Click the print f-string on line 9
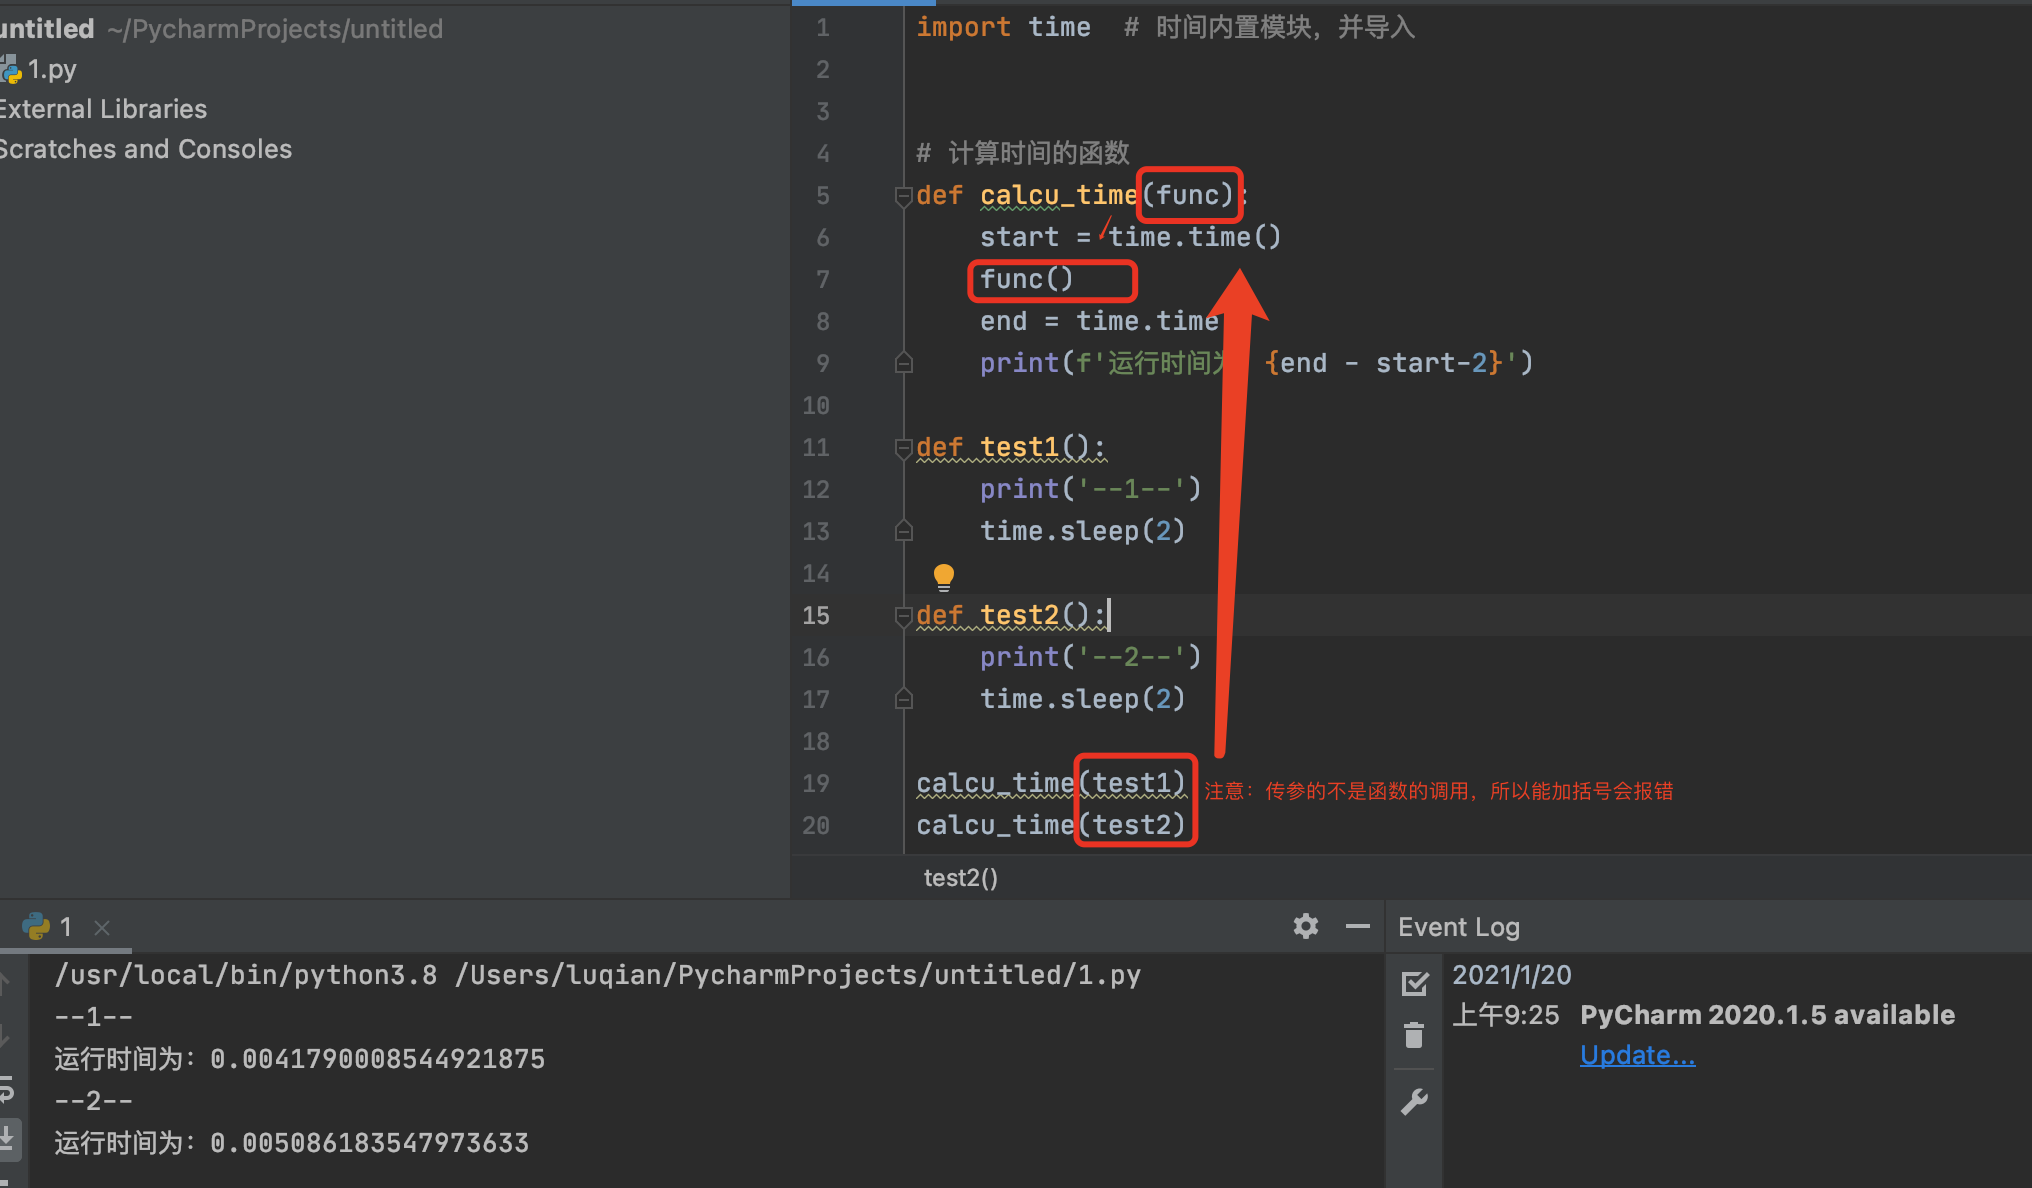The image size is (2032, 1188). pyautogui.click(x=1256, y=363)
